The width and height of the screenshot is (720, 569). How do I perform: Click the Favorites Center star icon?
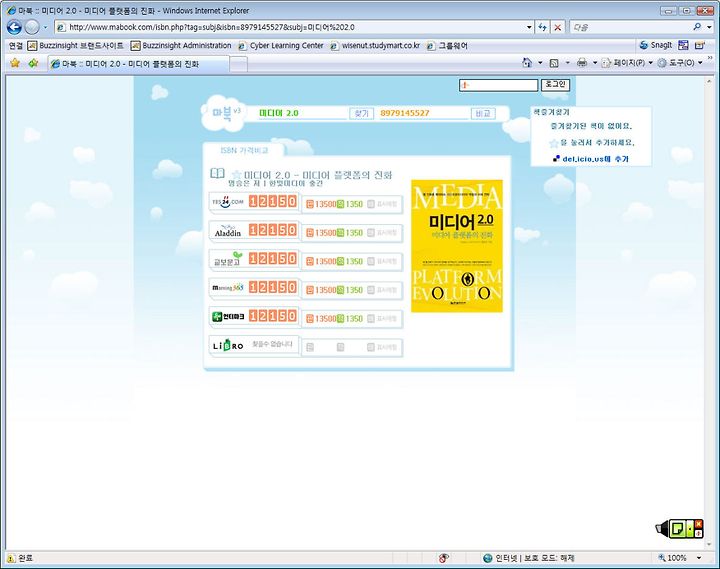(x=15, y=63)
